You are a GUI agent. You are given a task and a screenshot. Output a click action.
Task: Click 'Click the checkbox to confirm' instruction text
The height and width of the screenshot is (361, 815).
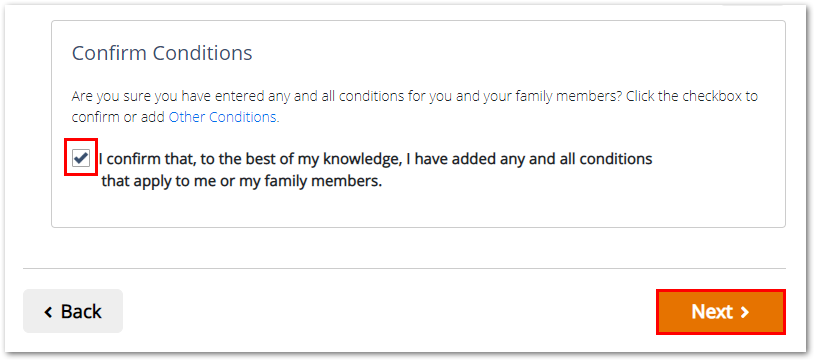point(692,97)
